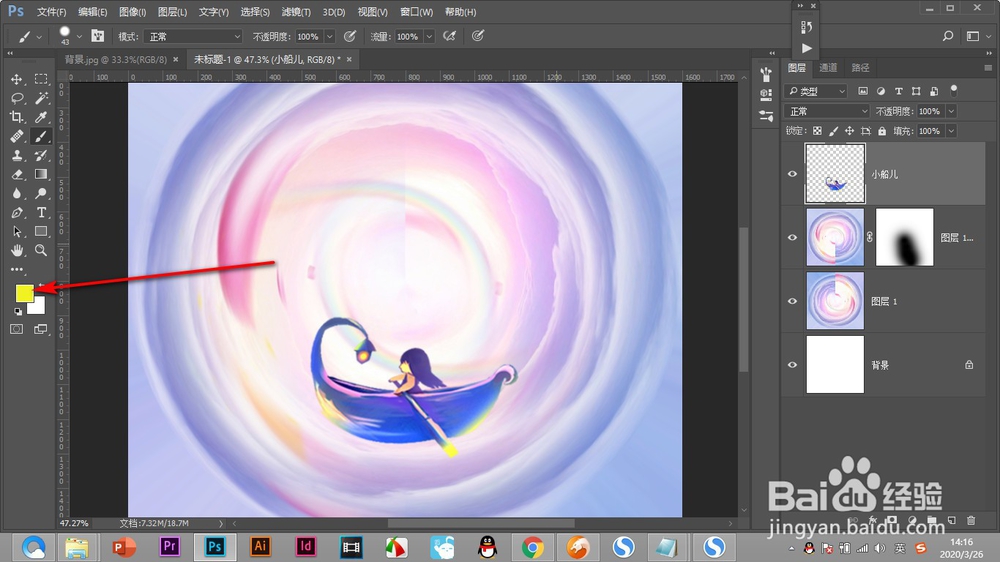The image size is (1000, 562).
Task: Open the brush preset picker arrow
Action: click(79, 36)
